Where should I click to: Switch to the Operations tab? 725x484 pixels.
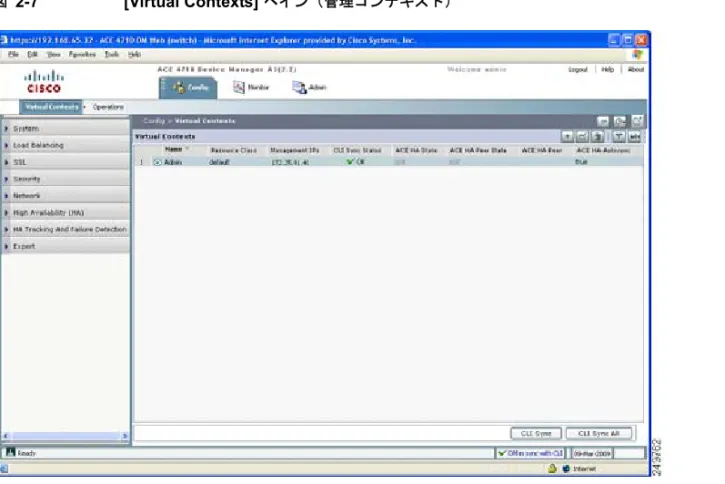[x=108, y=107]
